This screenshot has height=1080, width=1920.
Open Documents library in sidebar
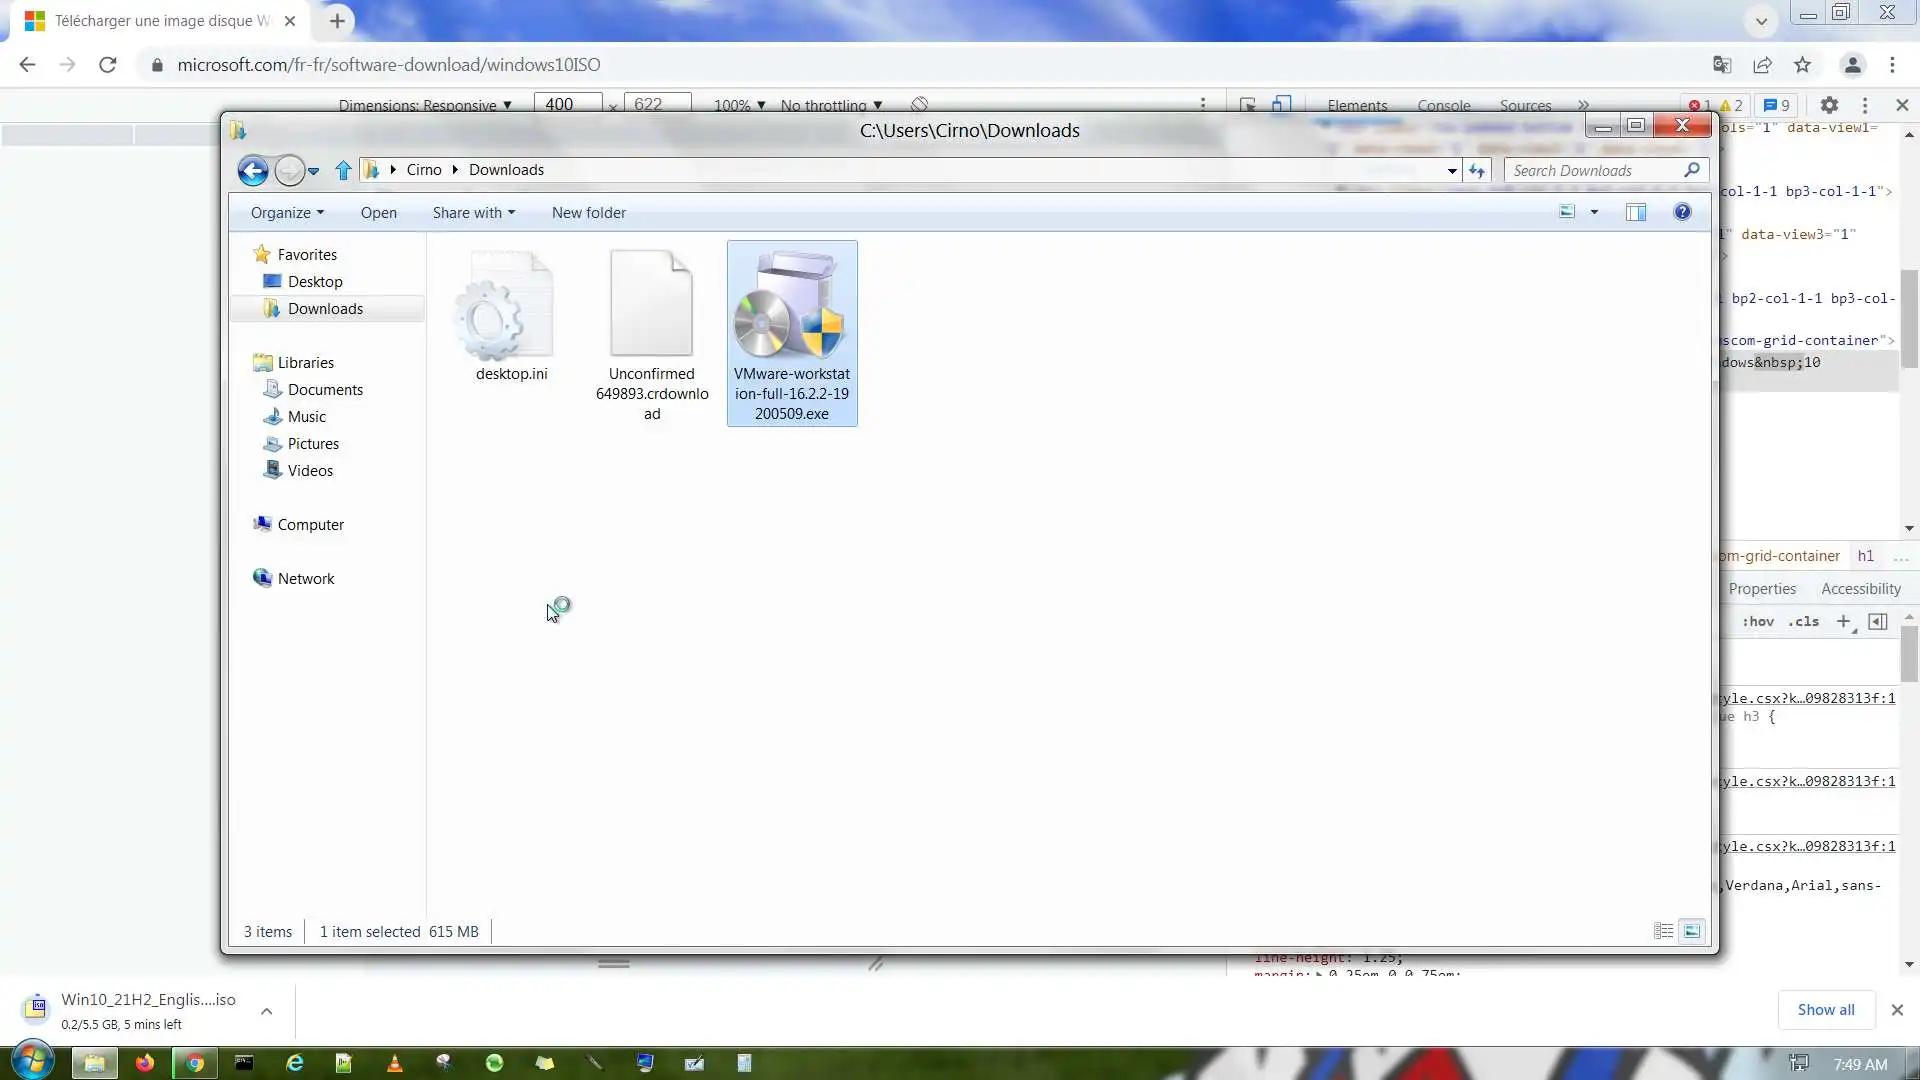click(325, 390)
